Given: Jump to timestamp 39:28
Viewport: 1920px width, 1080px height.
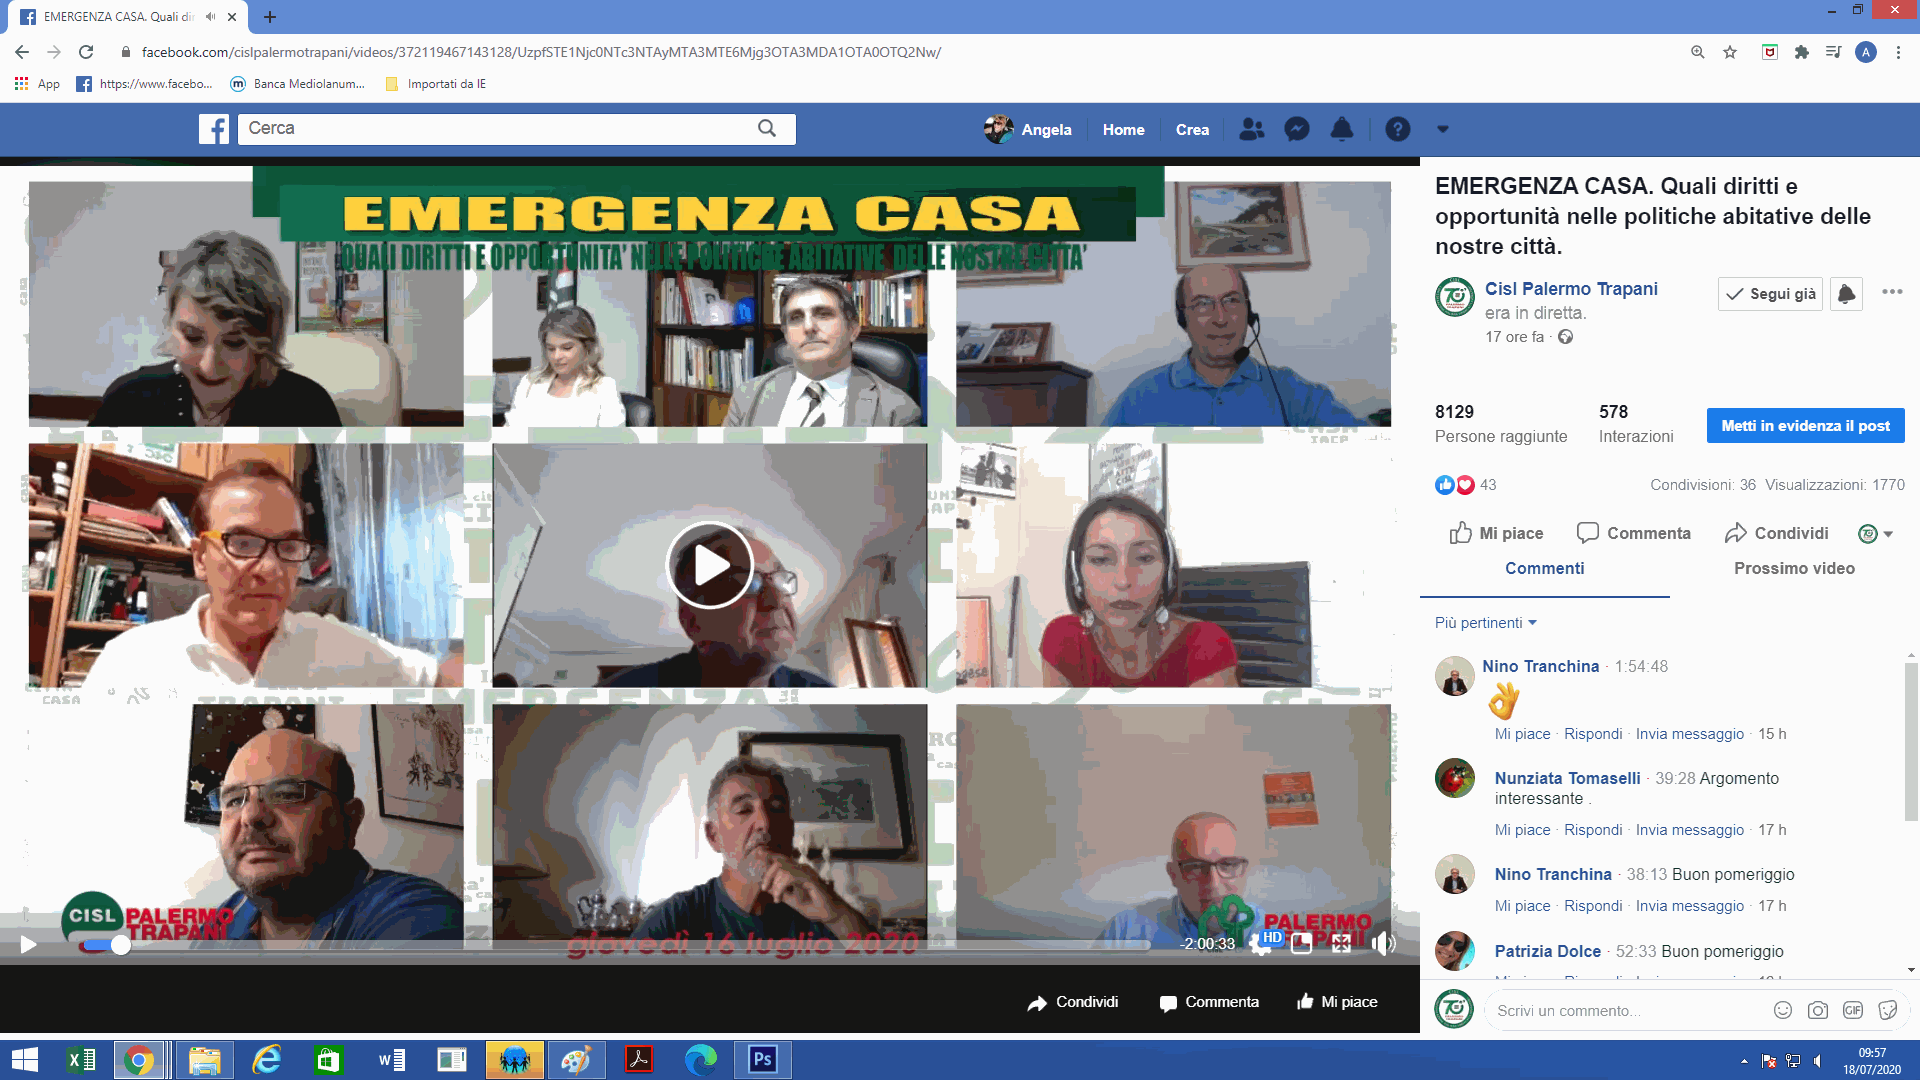Looking at the screenshot, I should (1675, 779).
